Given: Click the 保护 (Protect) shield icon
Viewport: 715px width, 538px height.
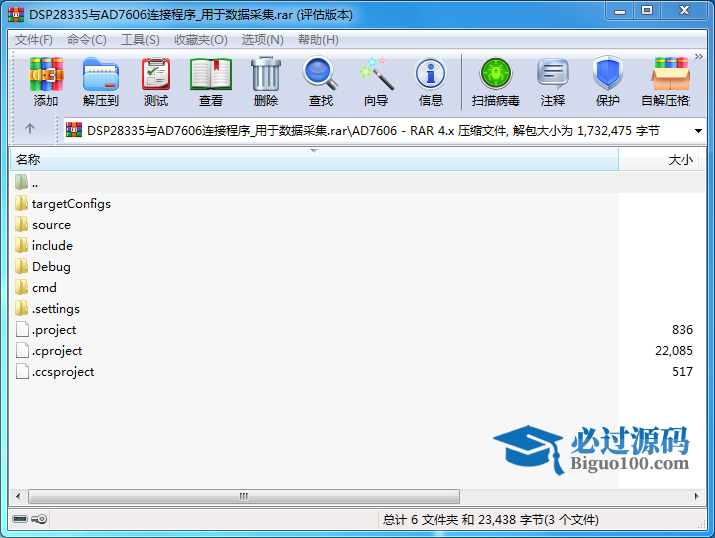Looking at the screenshot, I should coord(607,73).
